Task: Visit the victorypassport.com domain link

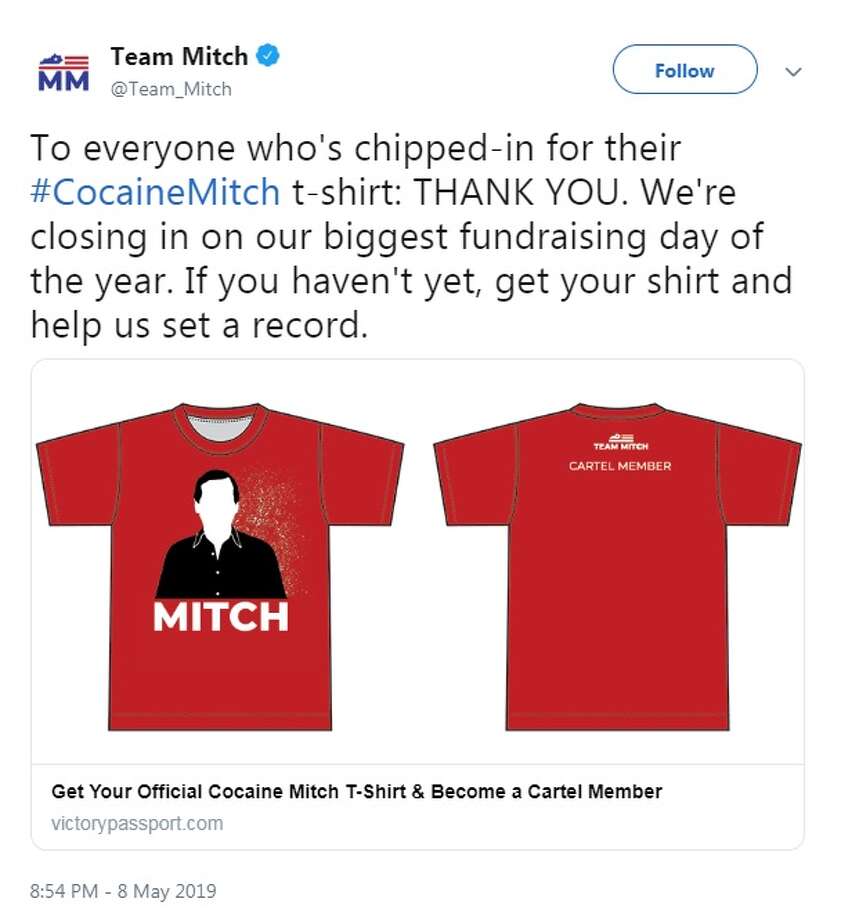Action: pos(137,823)
